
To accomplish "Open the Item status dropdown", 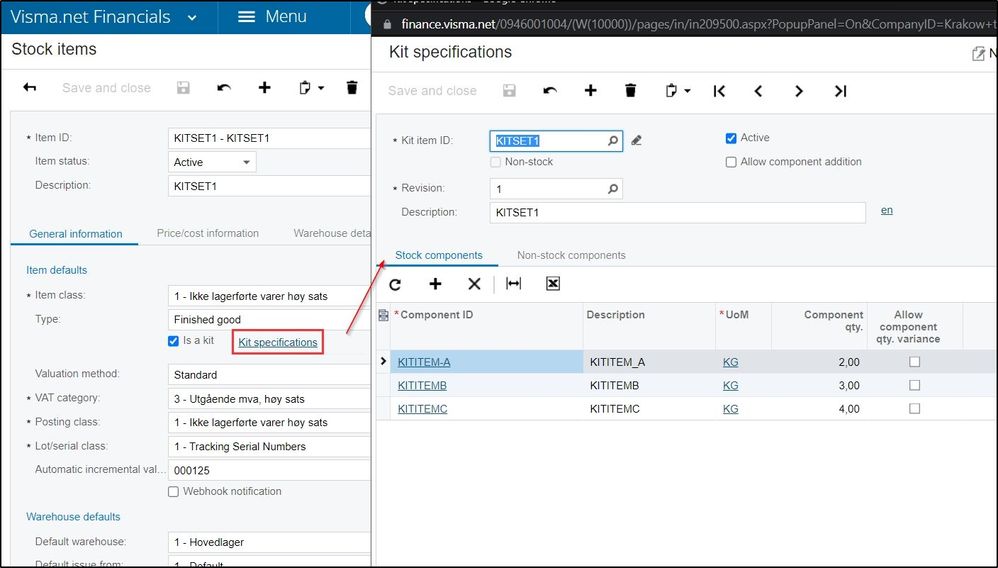I will click(x=245, y=162).
